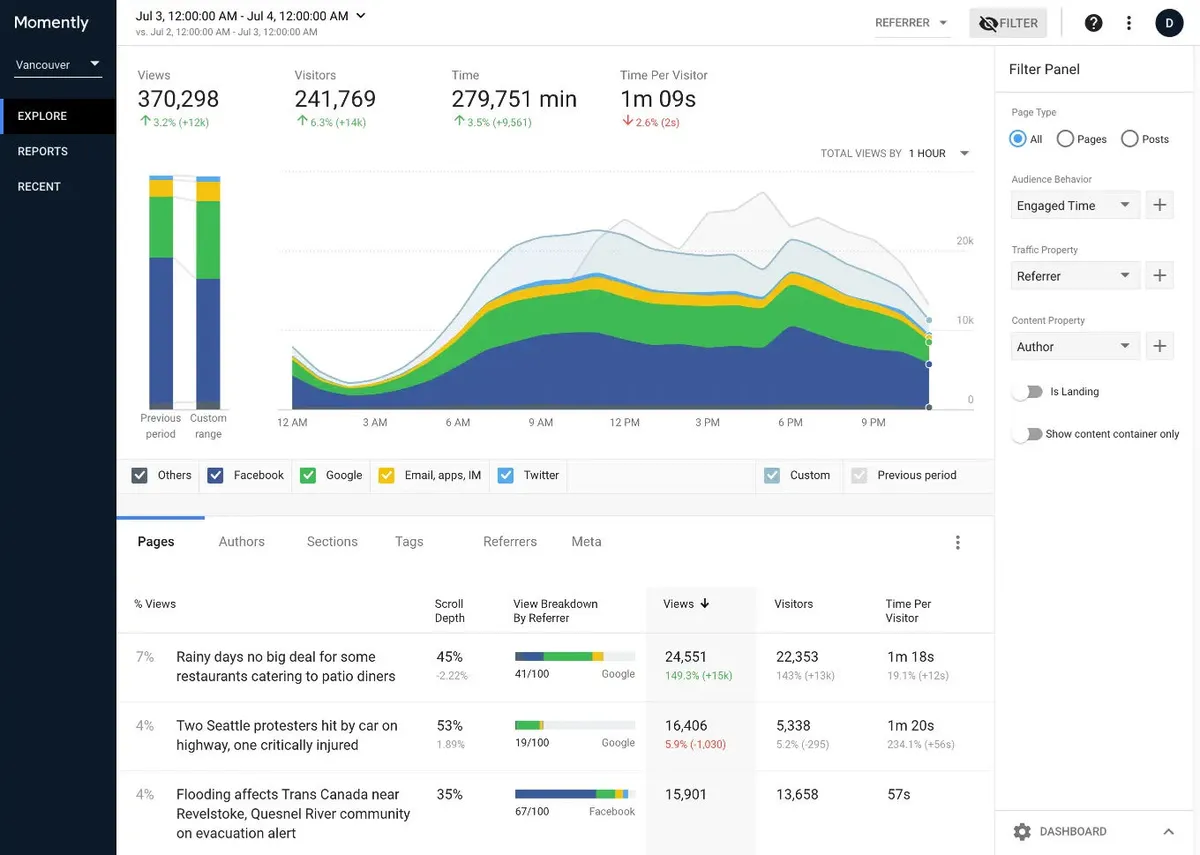
Task: Add a Traffic Property filter with plus icon
Action: 1159,276
